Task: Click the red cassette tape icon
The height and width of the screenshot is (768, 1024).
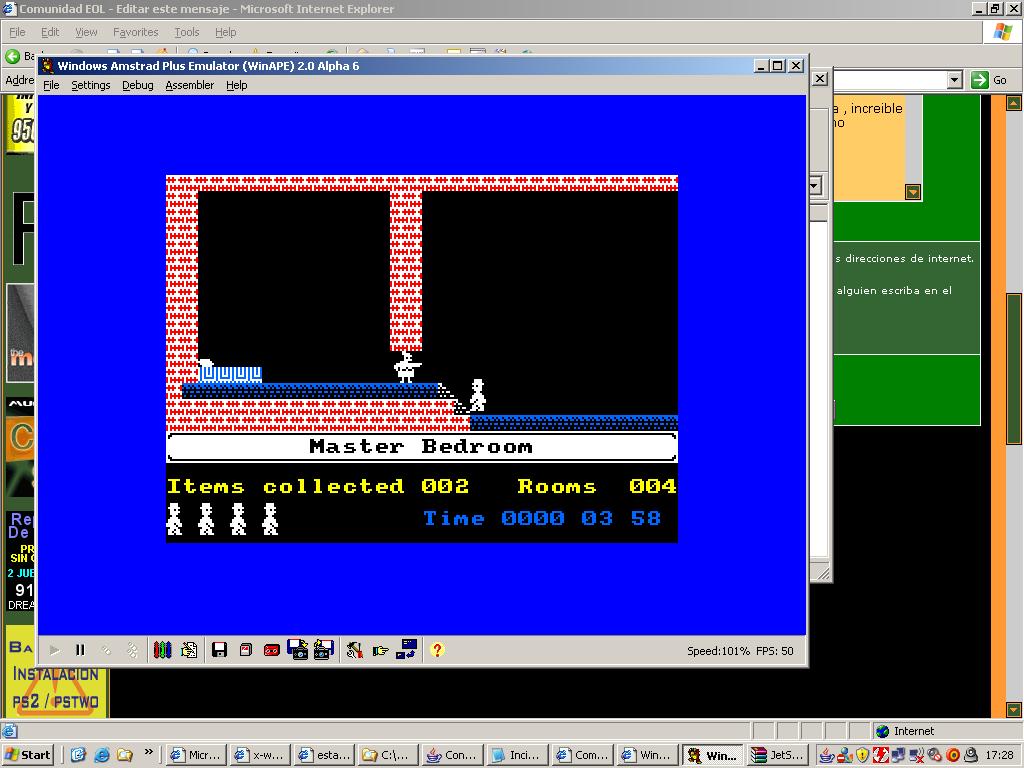Action: tap(272, 650)
